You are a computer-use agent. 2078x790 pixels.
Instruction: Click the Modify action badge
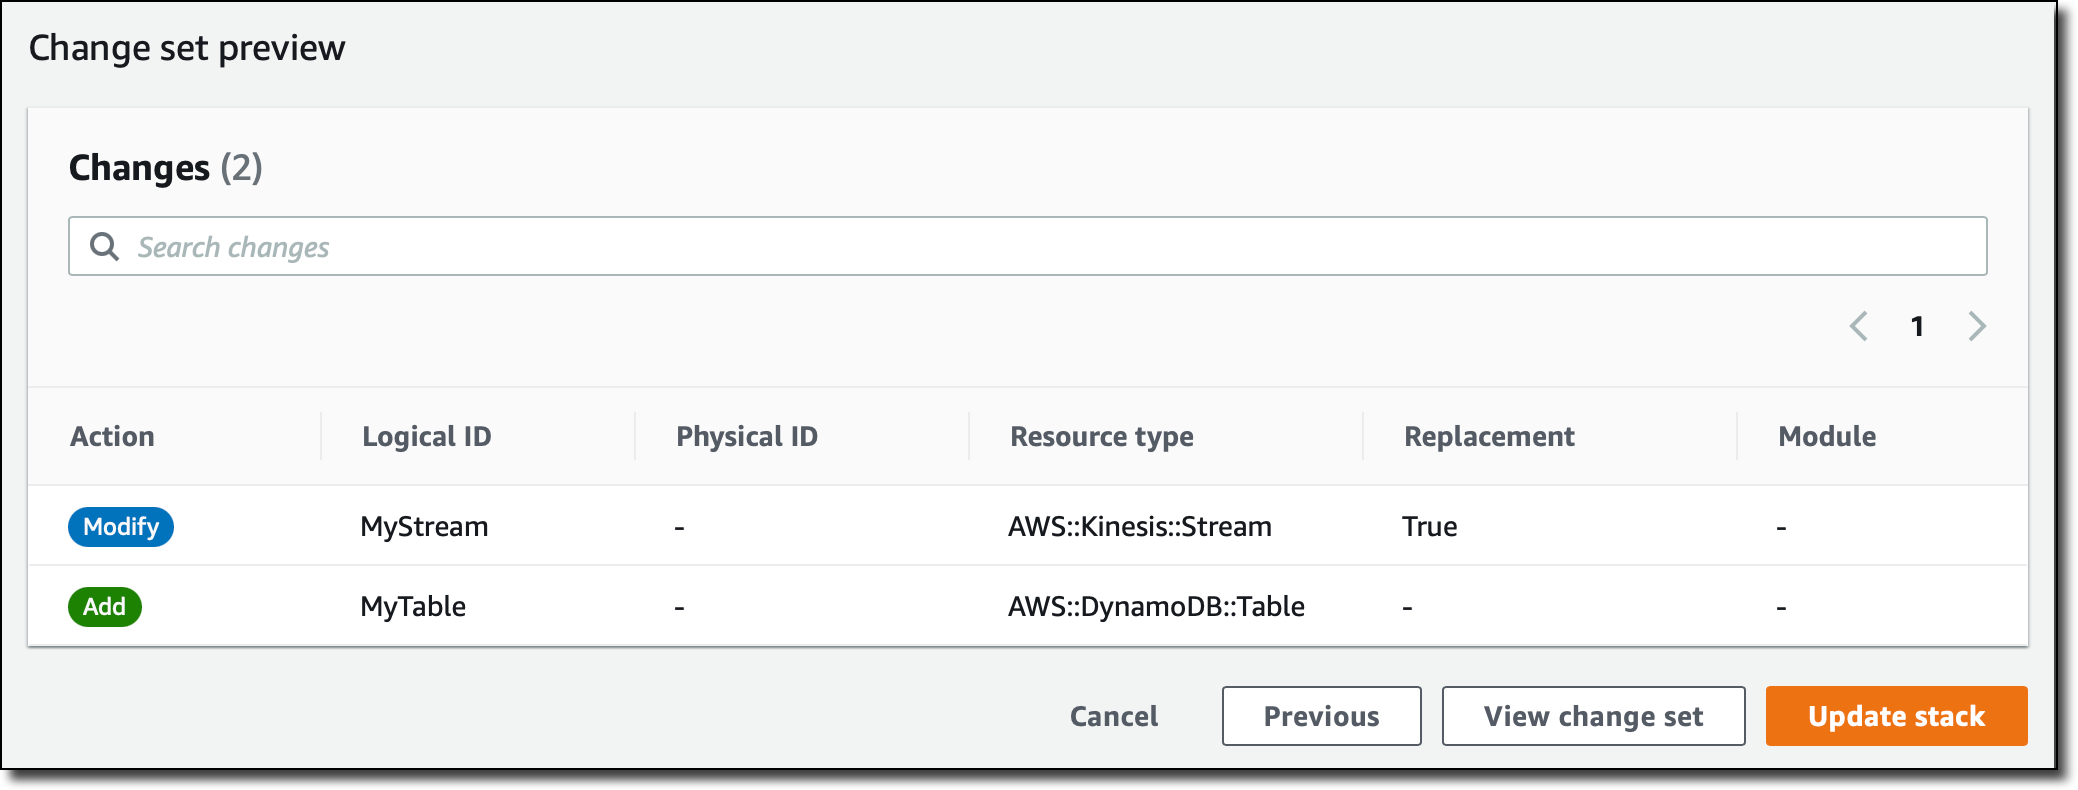tap(121, 527)
